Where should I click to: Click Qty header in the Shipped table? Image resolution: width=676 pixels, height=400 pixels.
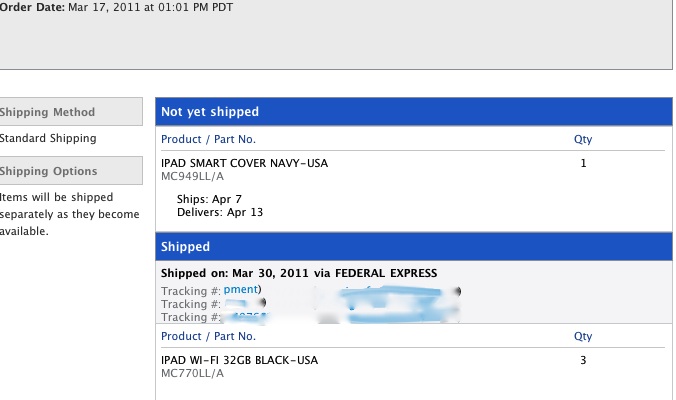click(583, 337)
